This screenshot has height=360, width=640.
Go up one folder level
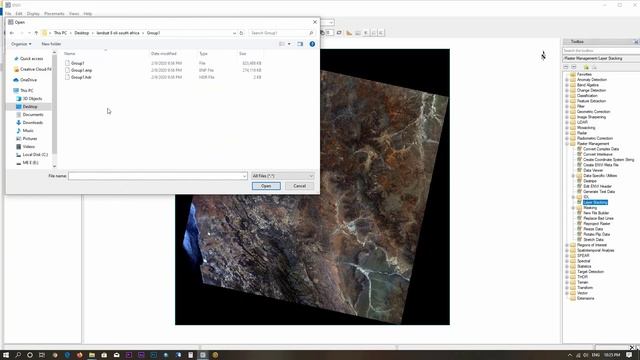[x=36, y=33]
